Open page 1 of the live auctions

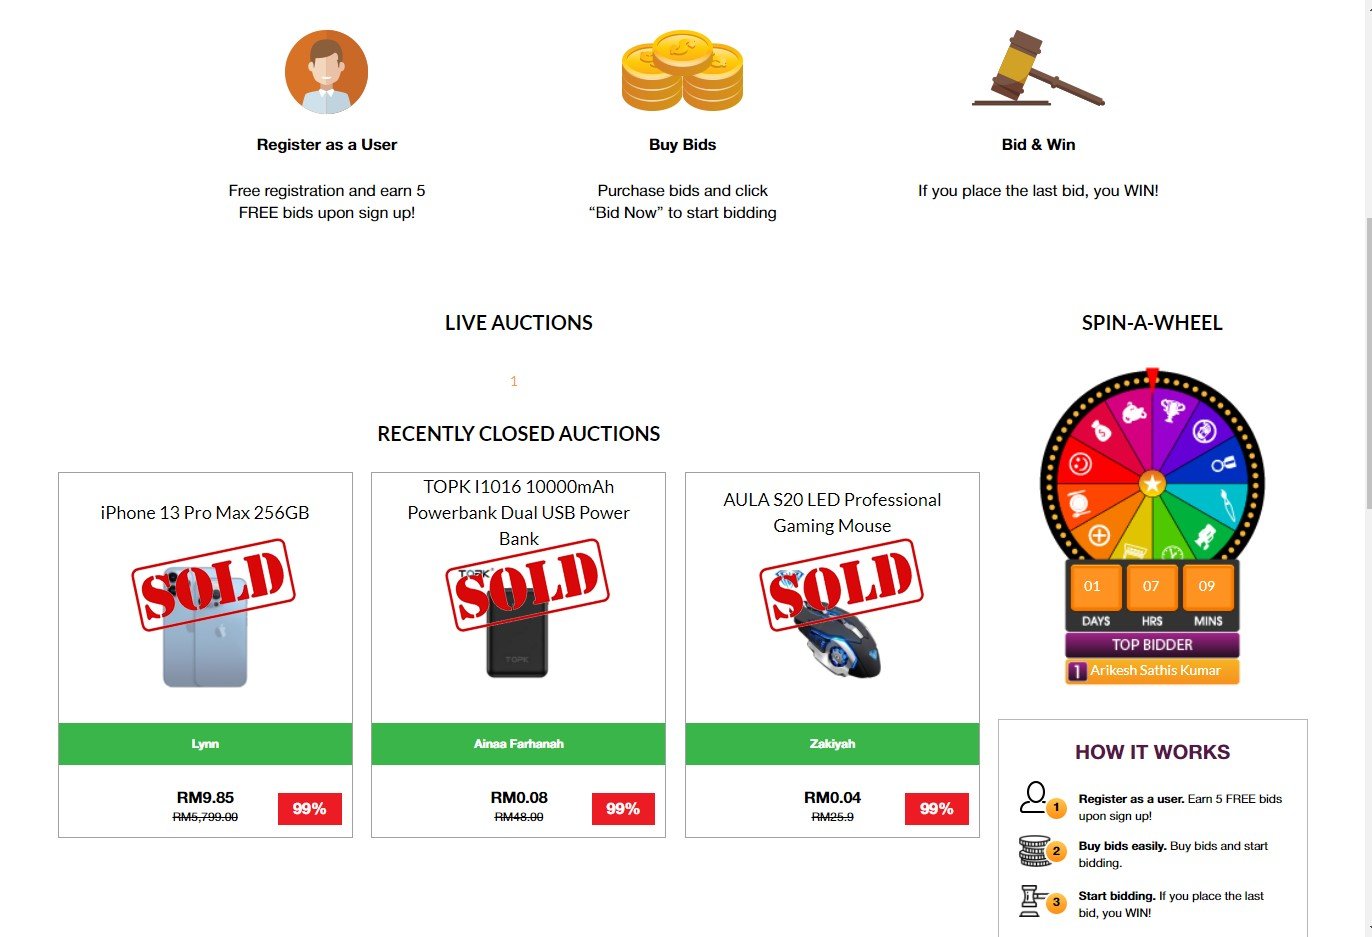click(x=513, y=381)
